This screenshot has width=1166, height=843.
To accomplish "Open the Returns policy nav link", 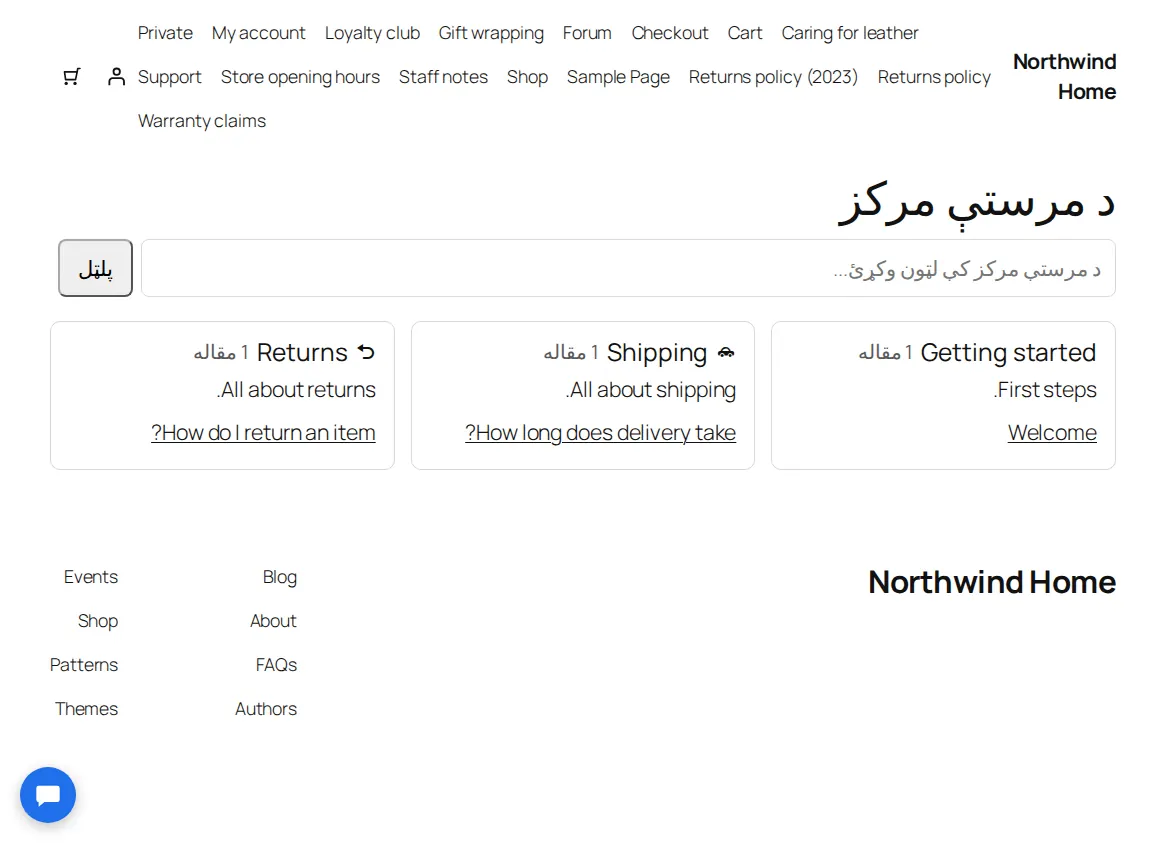I will point(934,77).
